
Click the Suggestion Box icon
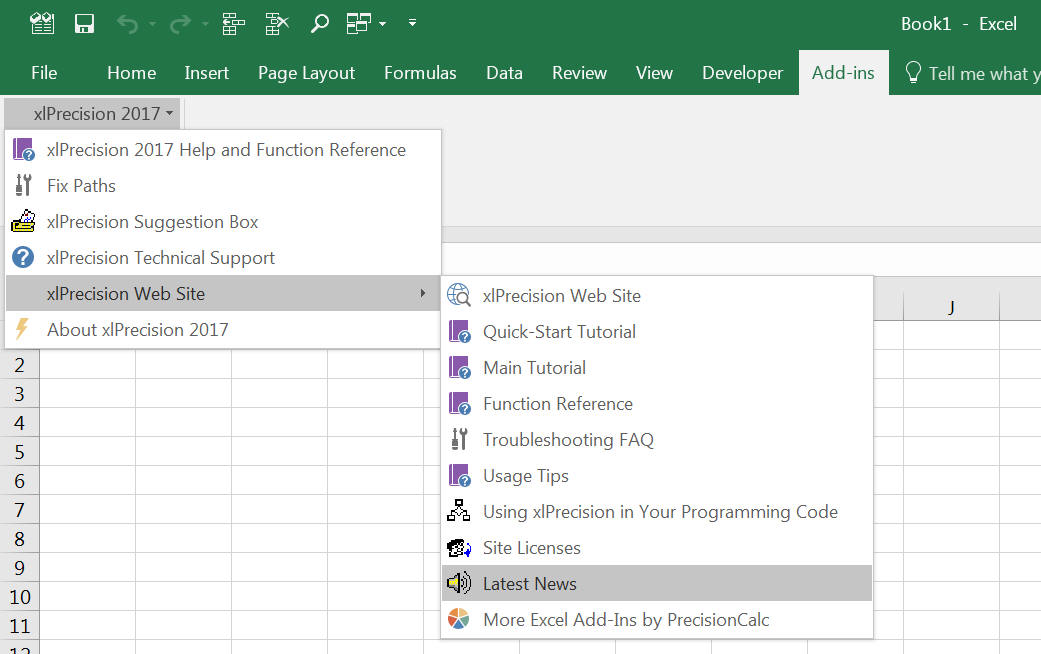(x=23, y=220)
